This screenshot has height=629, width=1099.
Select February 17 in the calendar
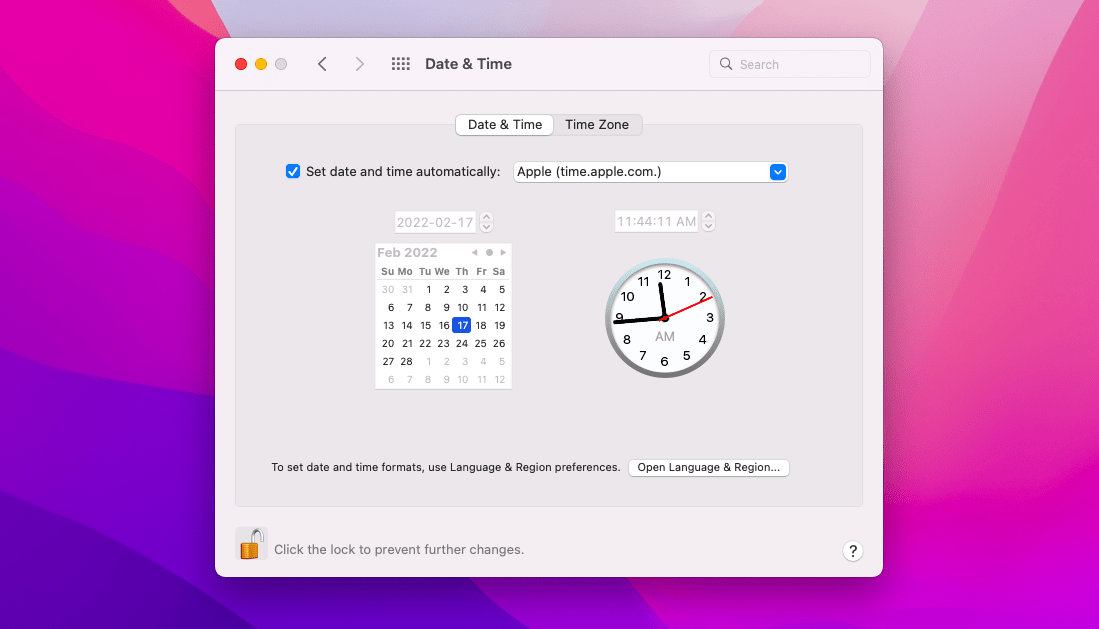click(x=461, y=325)
